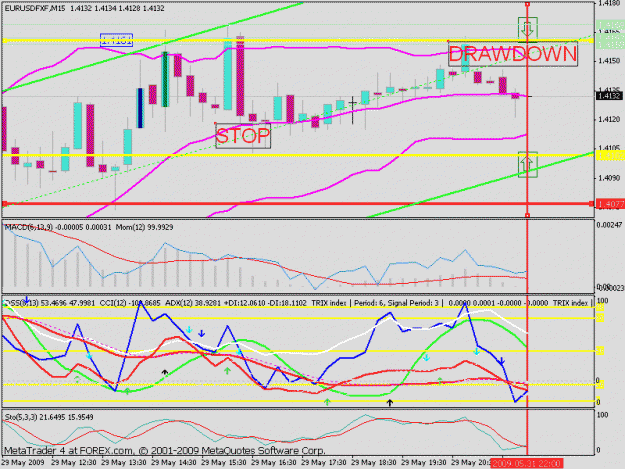Click the 29 May 12:30 time axis label
This screenshot has width=625, height=469.
(74, 463)
